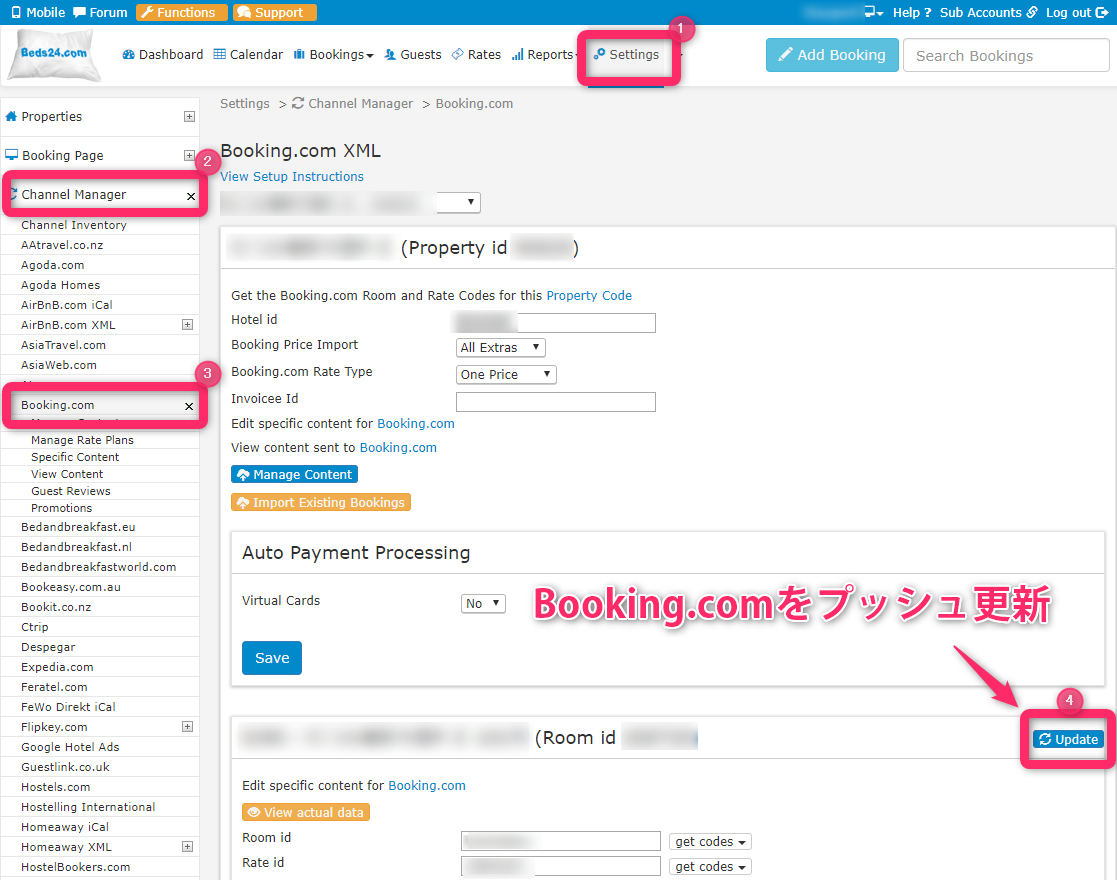Expand the Properties sidebar section
The image size is (1117, 880).
pos(189,116)
